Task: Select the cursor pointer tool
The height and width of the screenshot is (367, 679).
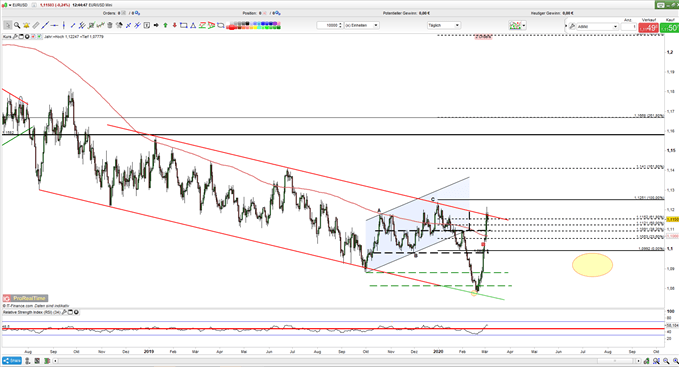Action: tap(7, 26)
